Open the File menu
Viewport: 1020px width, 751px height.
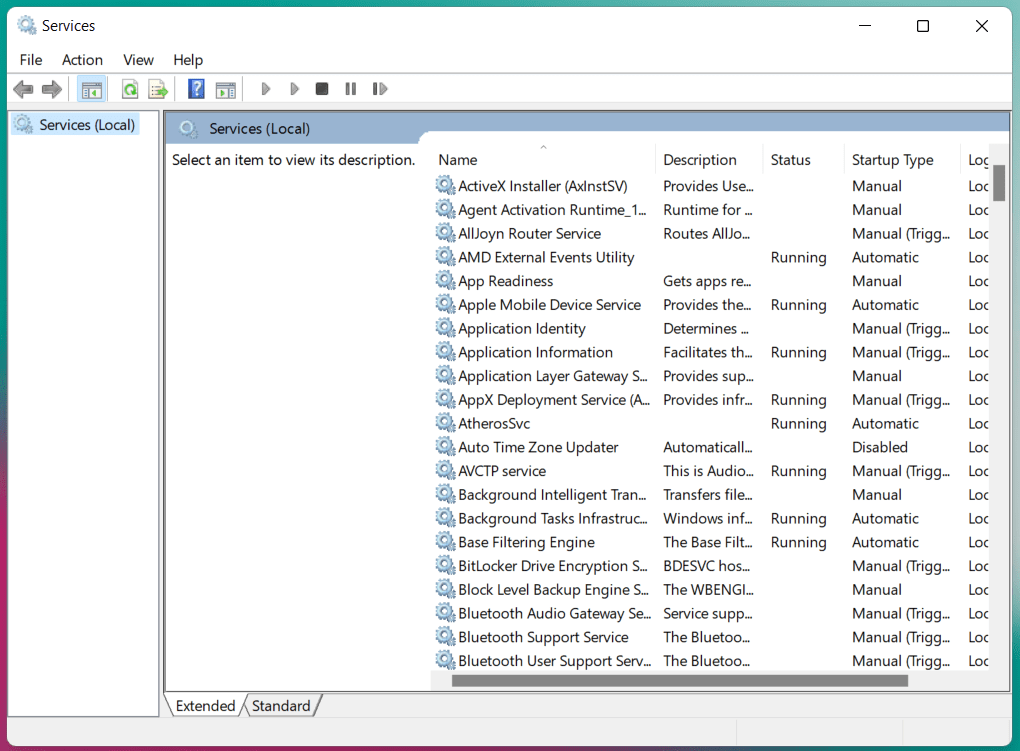[31, 60]
